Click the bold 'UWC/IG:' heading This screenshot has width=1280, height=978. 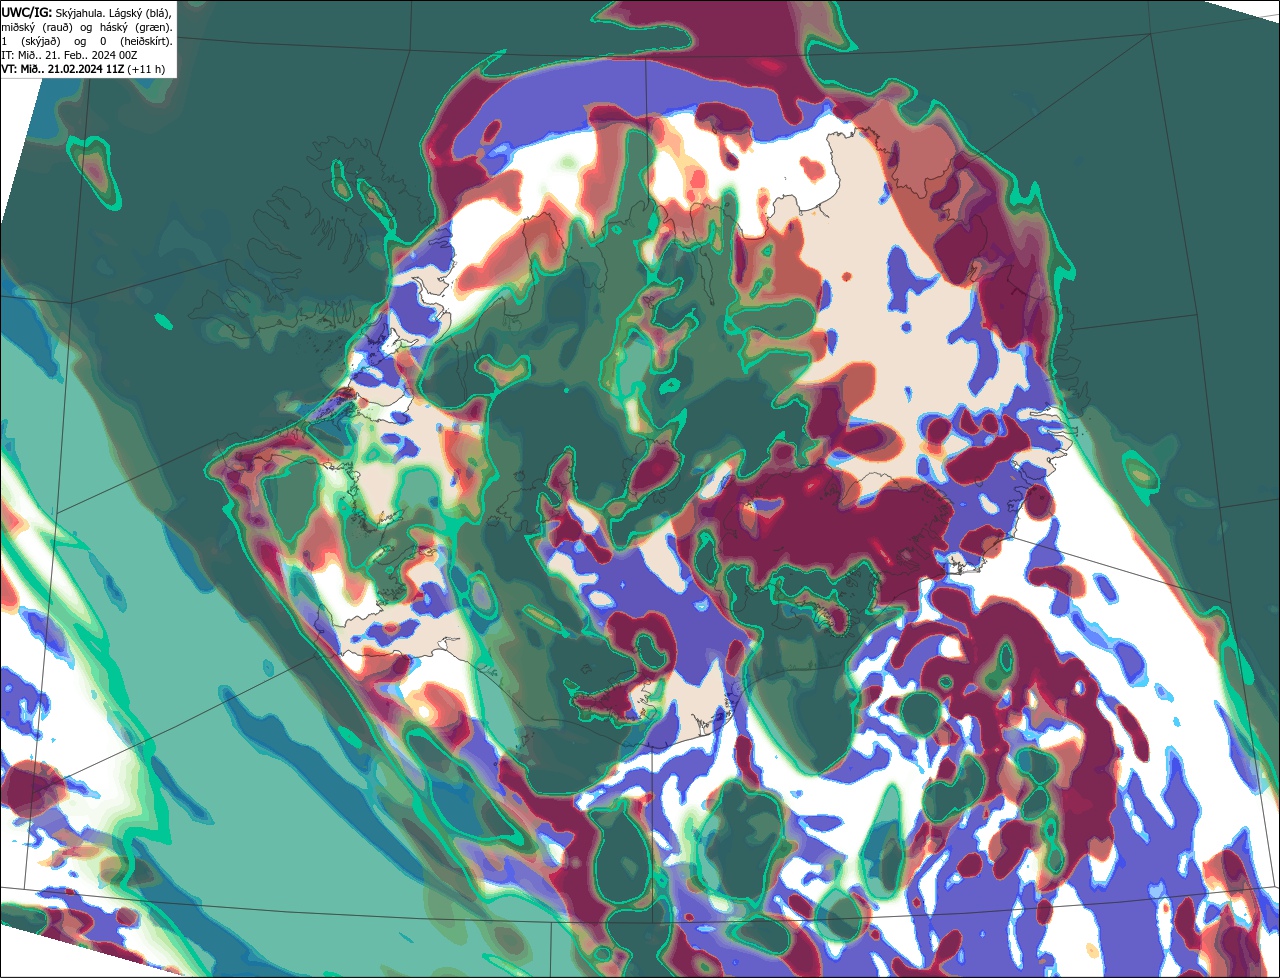click(27, 13)
